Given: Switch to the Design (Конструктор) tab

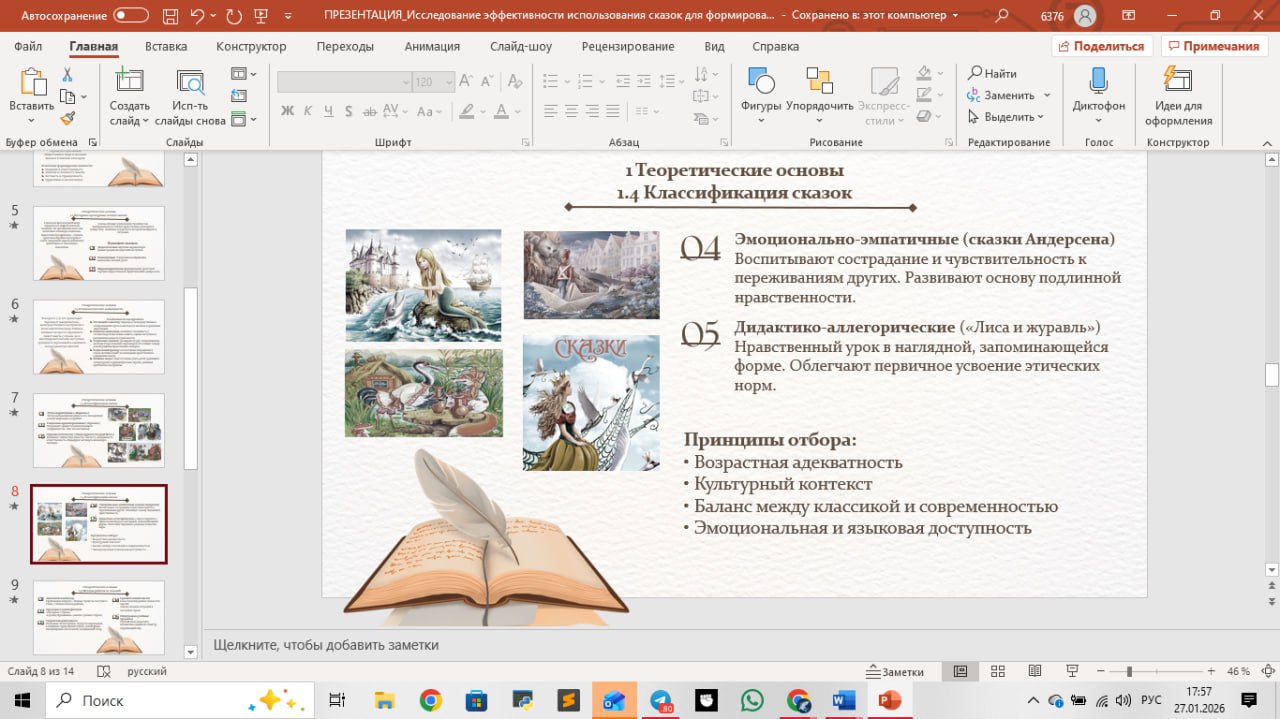Looking at the screenshot, I should (251, 47).
